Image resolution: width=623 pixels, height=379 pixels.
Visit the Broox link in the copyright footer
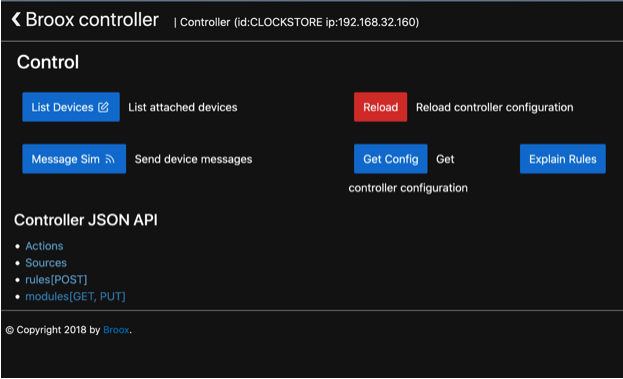(x=116, y=330)
